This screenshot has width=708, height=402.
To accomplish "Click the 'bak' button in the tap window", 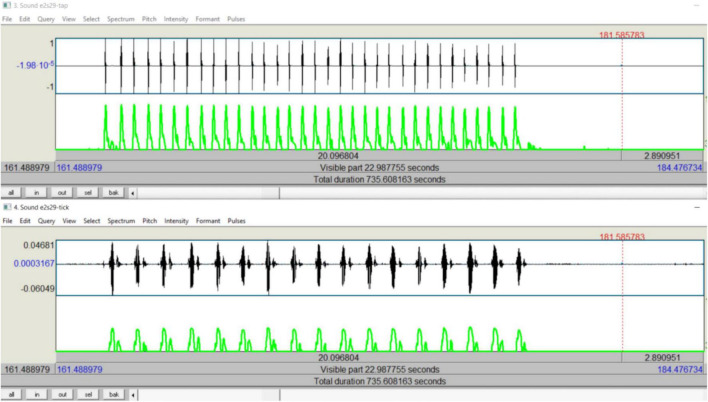I will pyautogui.click(x=113, y=193).
